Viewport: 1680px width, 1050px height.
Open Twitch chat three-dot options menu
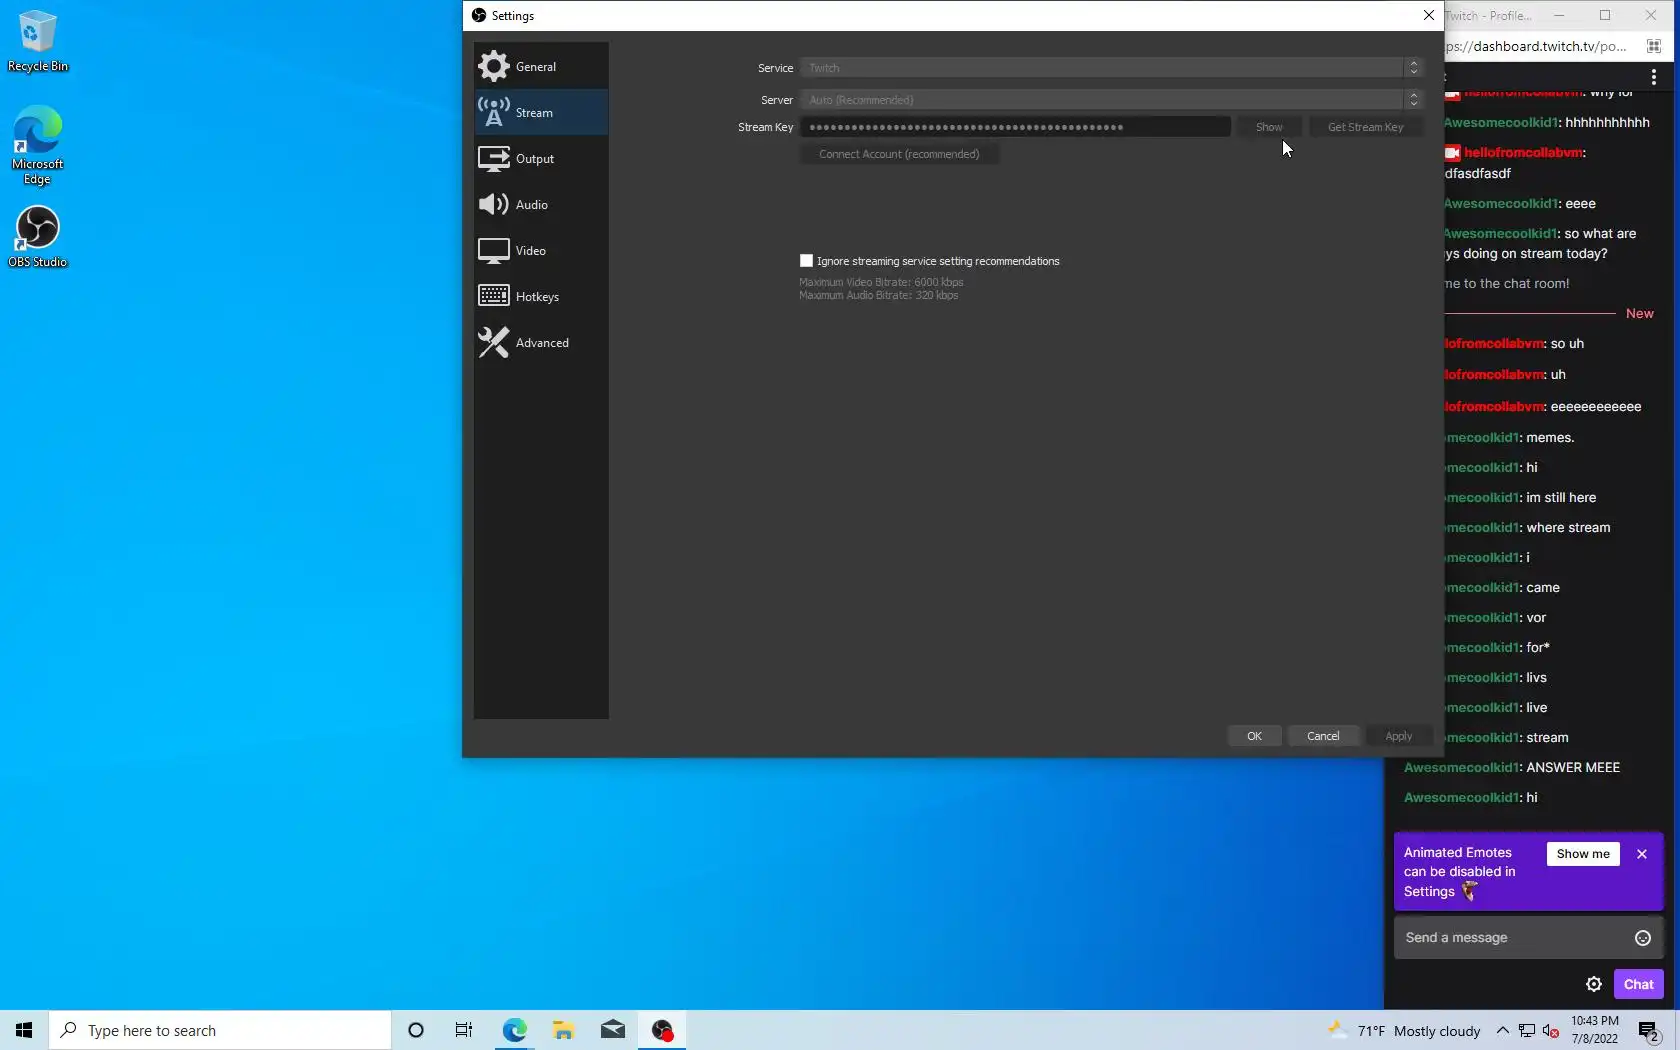[1654, 77]
